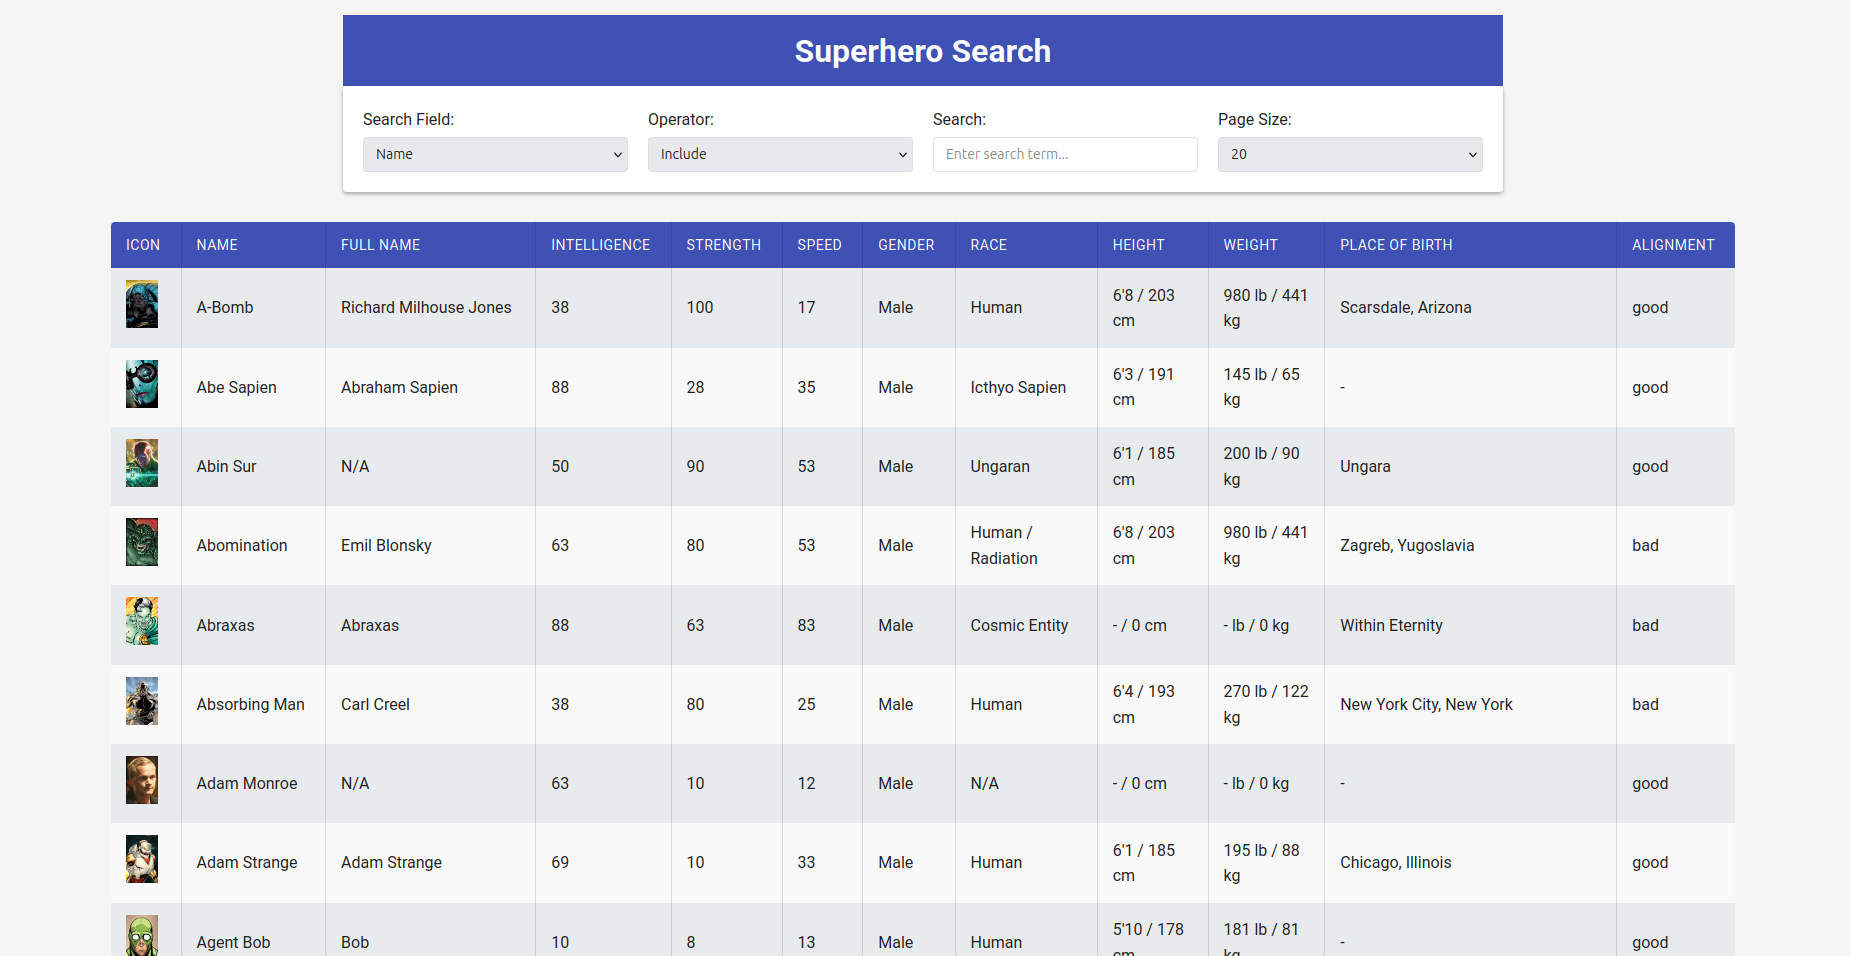
Task: Select the Strength column header
Action: tap(723, 245)
